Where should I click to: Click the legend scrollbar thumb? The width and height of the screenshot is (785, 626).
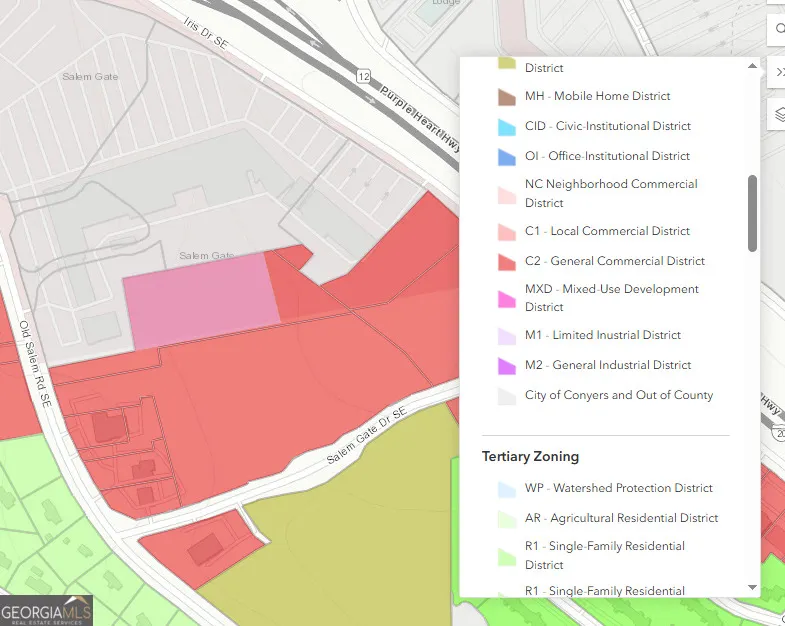(752, 213)
